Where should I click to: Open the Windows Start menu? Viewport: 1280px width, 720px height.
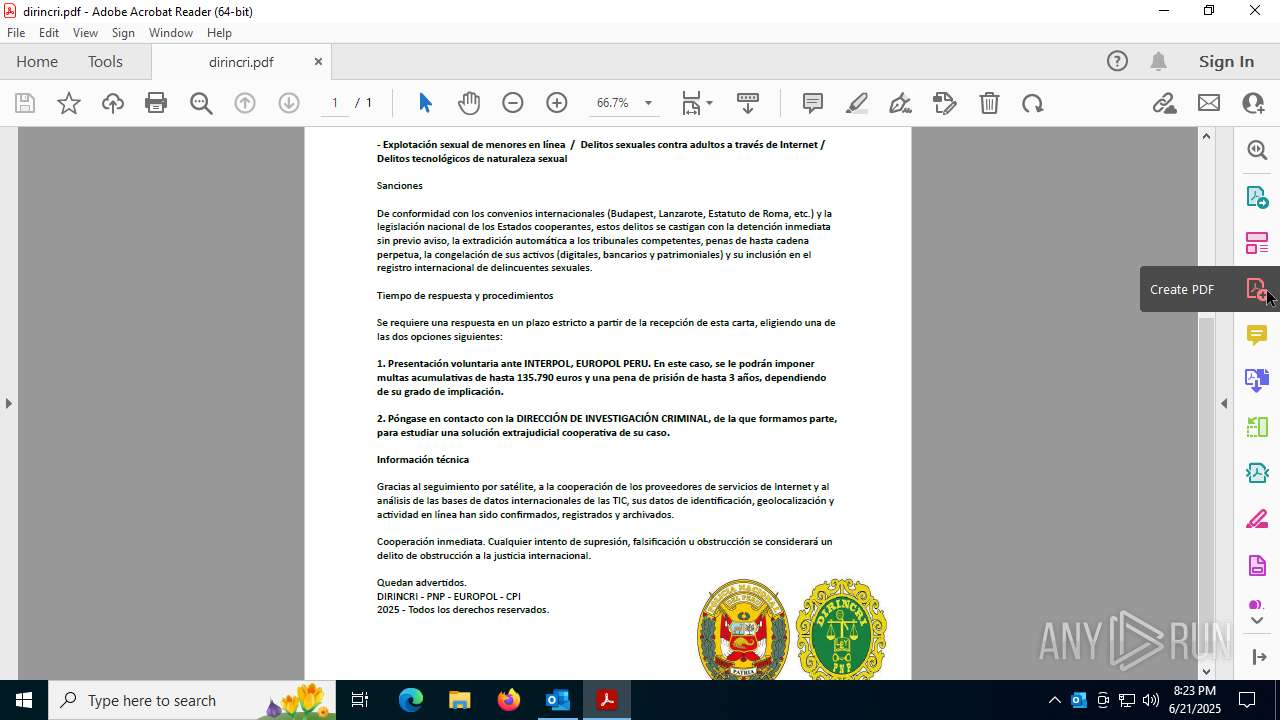24,700
